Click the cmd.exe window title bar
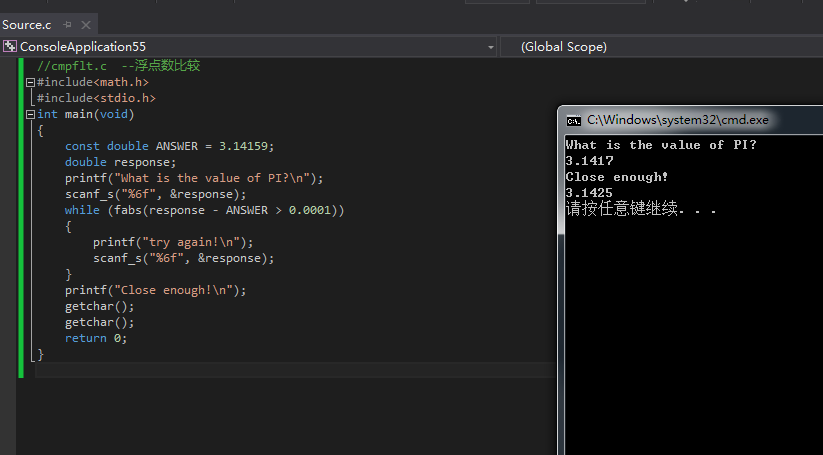The height and width of the screenshot is (455, 823). 691,120
